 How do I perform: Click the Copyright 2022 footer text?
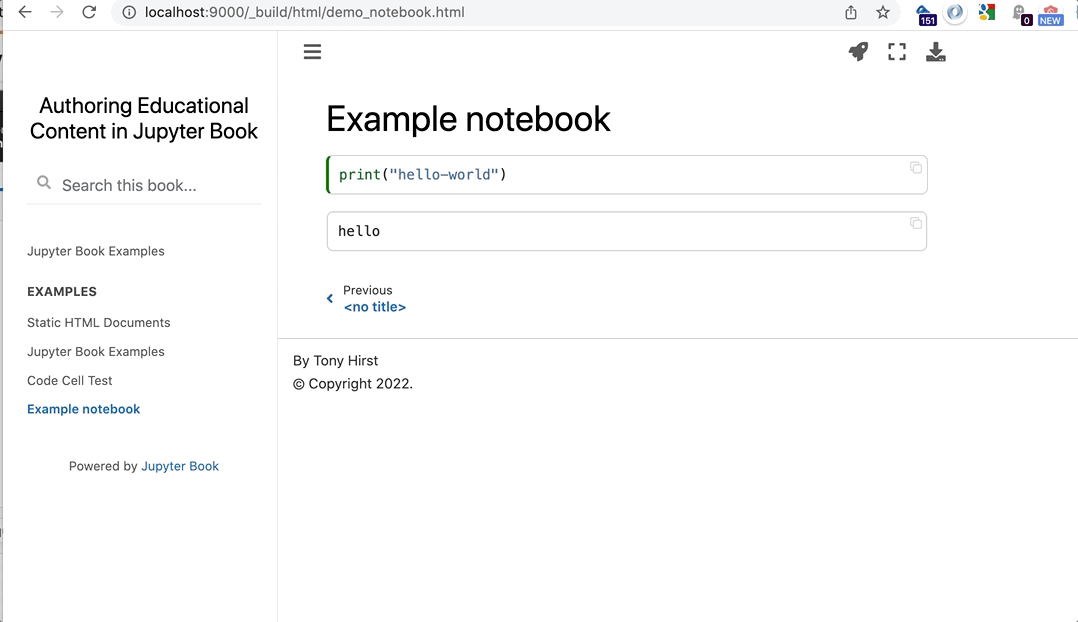click(x=353, y=384)
